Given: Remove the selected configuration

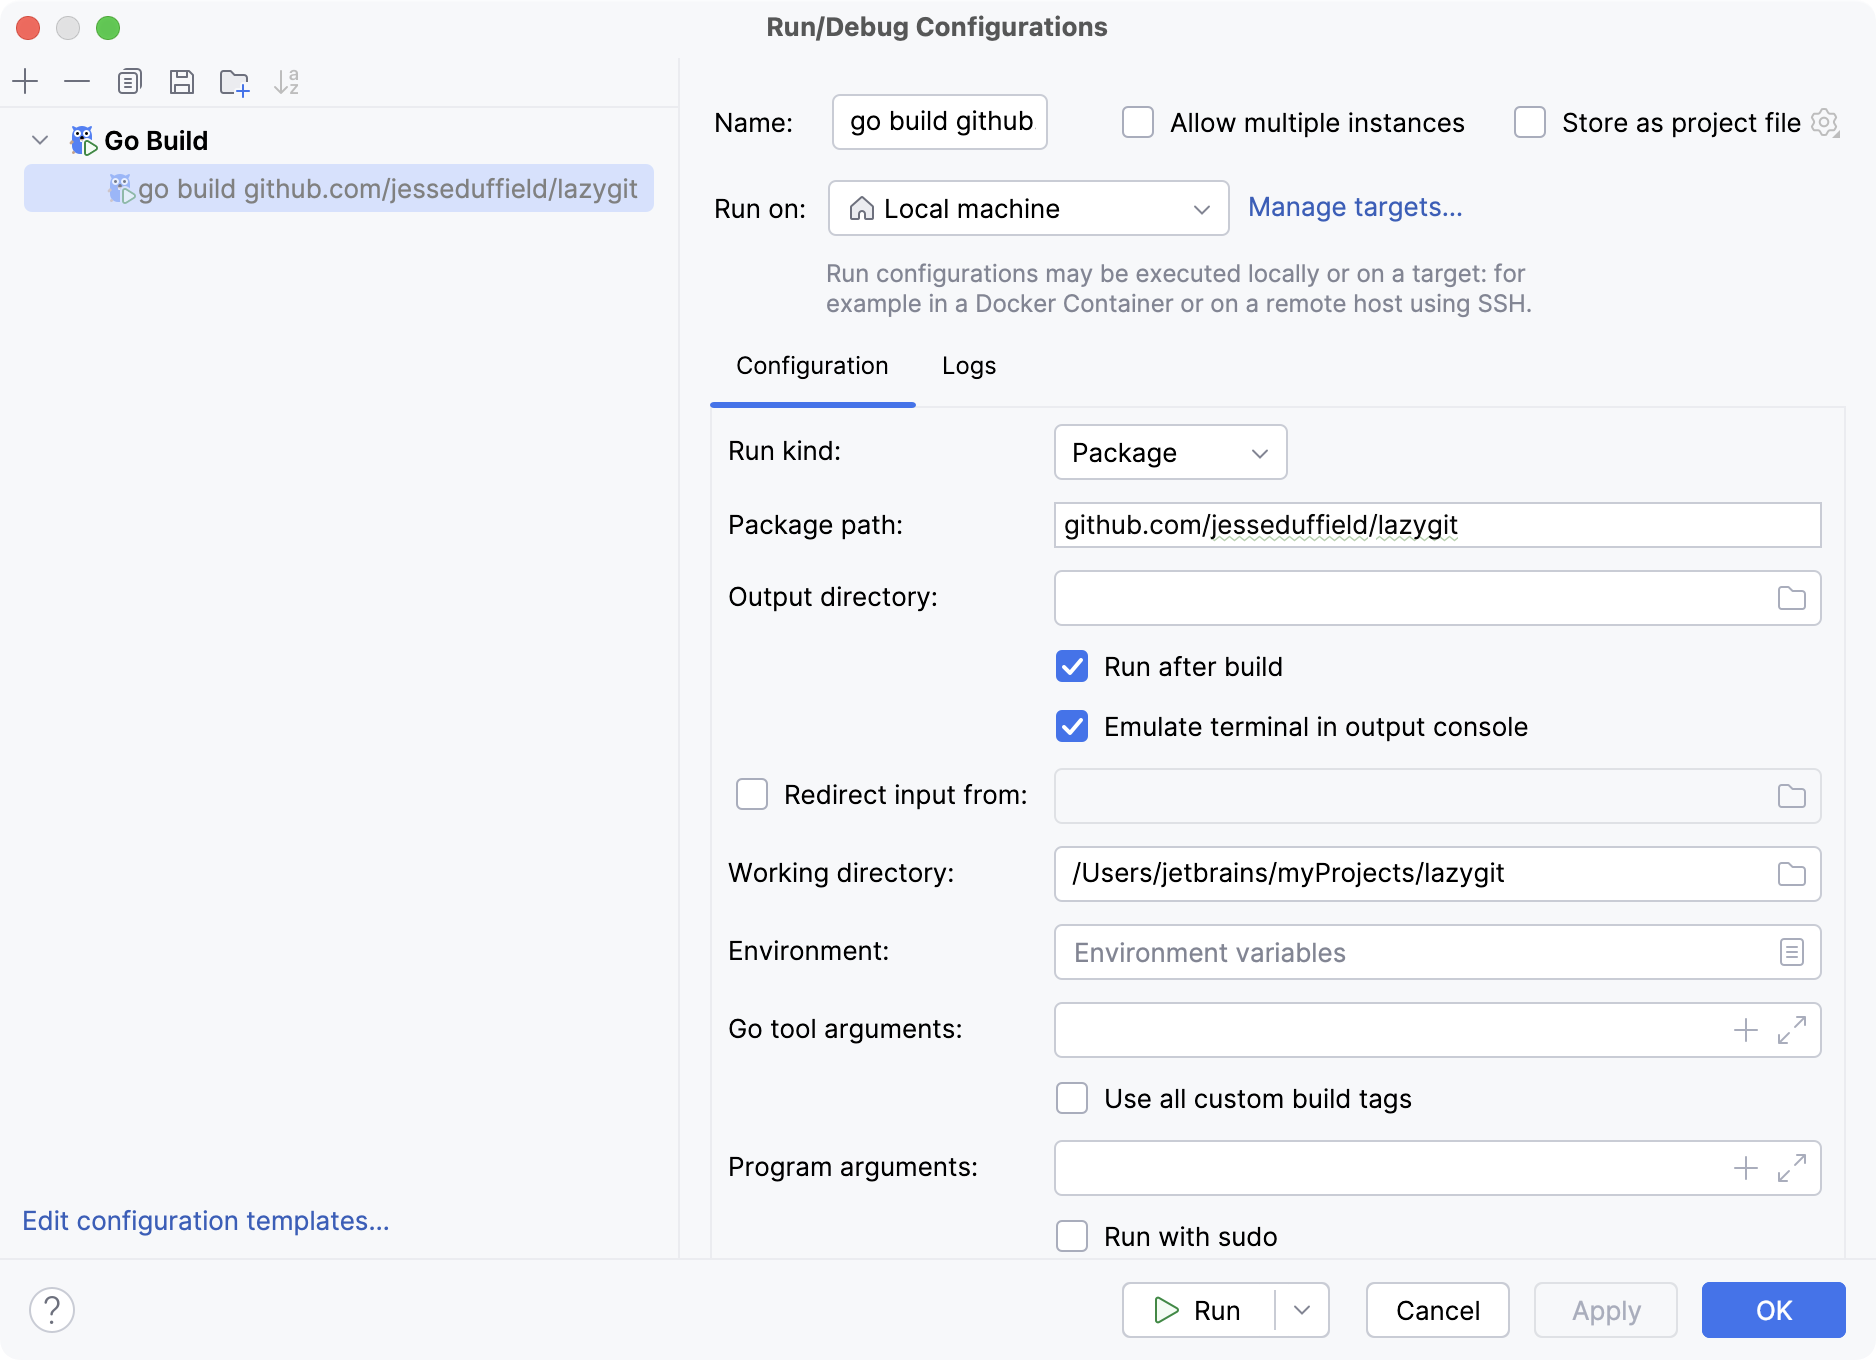Looking at the screenshot, I should pos(77,82).
